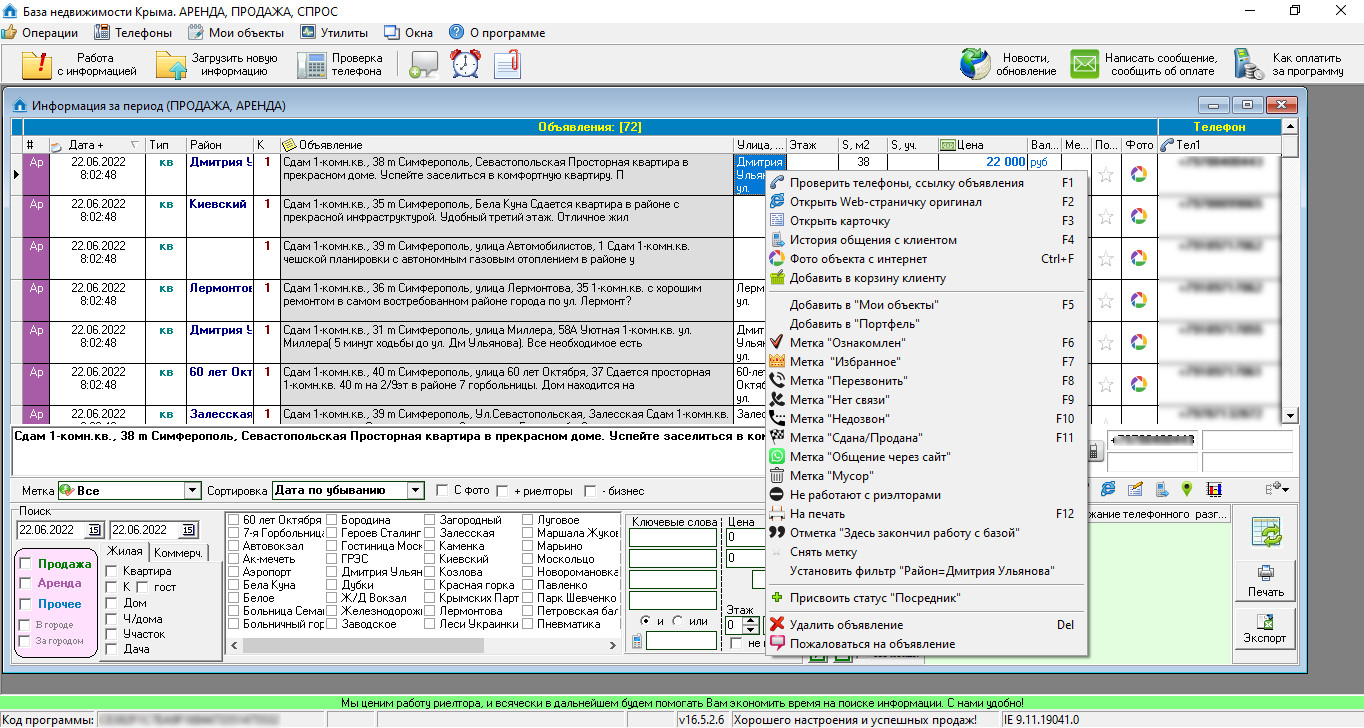Tick the "С фото" checkbox

(442, 491)
